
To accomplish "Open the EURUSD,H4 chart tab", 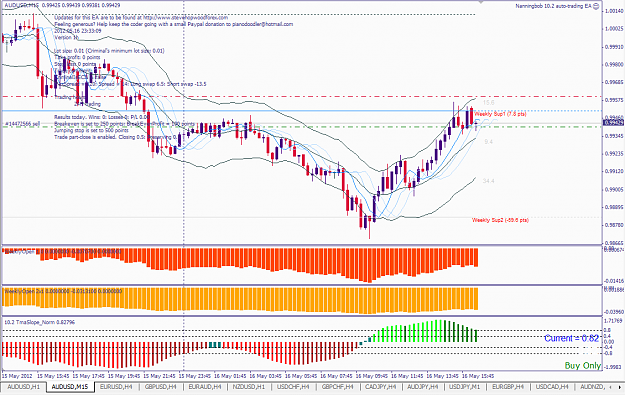I will point(116,387).
